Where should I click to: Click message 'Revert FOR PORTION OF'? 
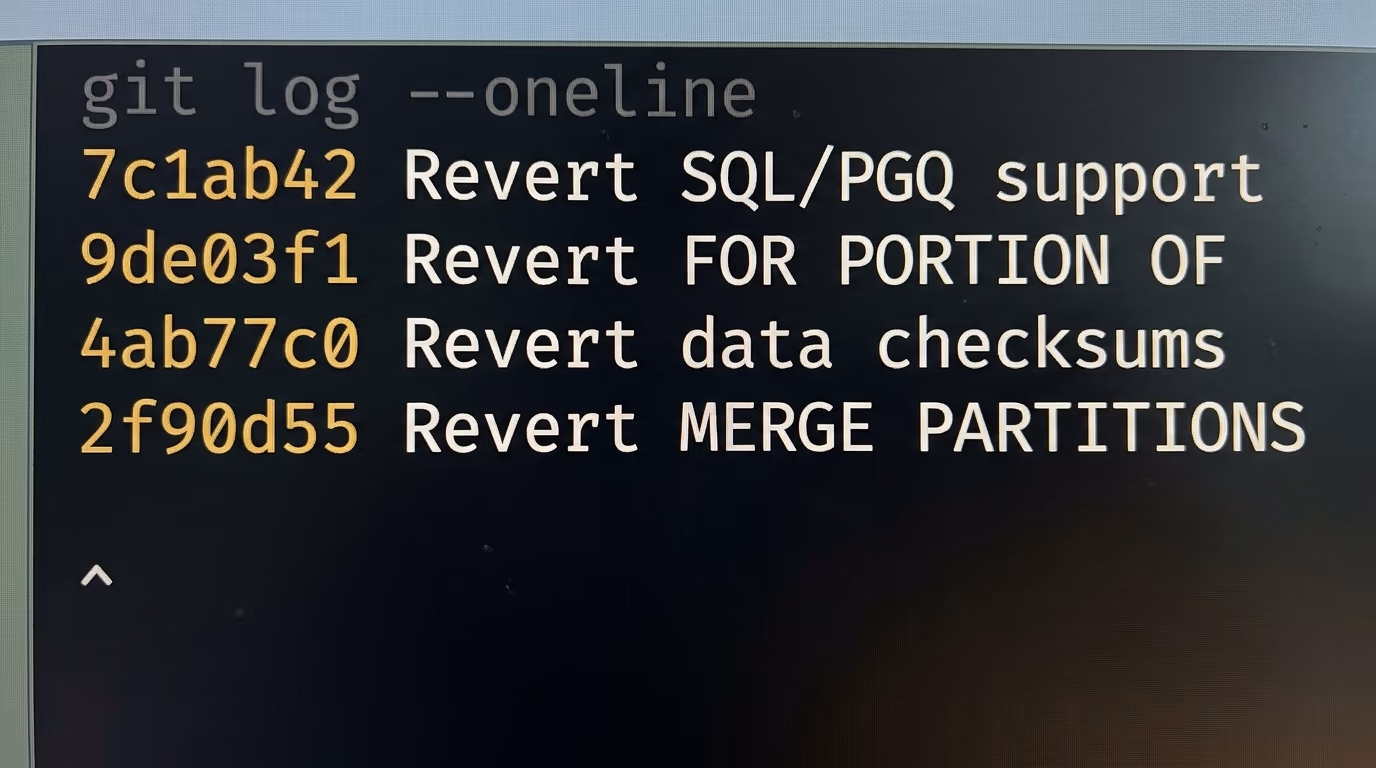(815, 260)
